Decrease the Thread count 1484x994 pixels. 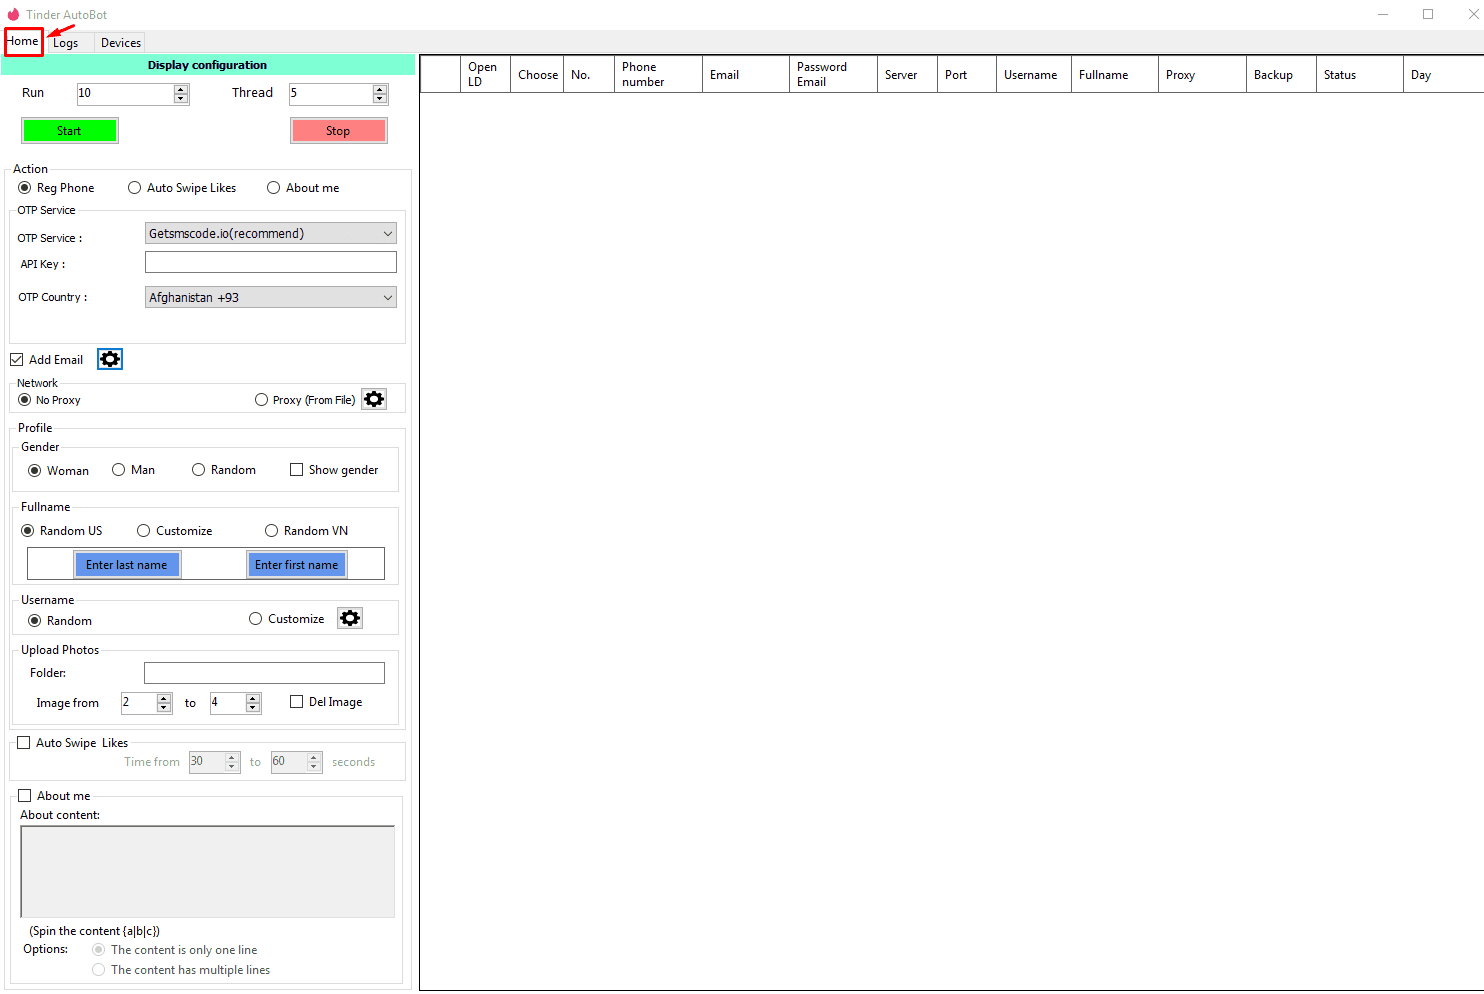pyautogui.click(x=380, y=98)
